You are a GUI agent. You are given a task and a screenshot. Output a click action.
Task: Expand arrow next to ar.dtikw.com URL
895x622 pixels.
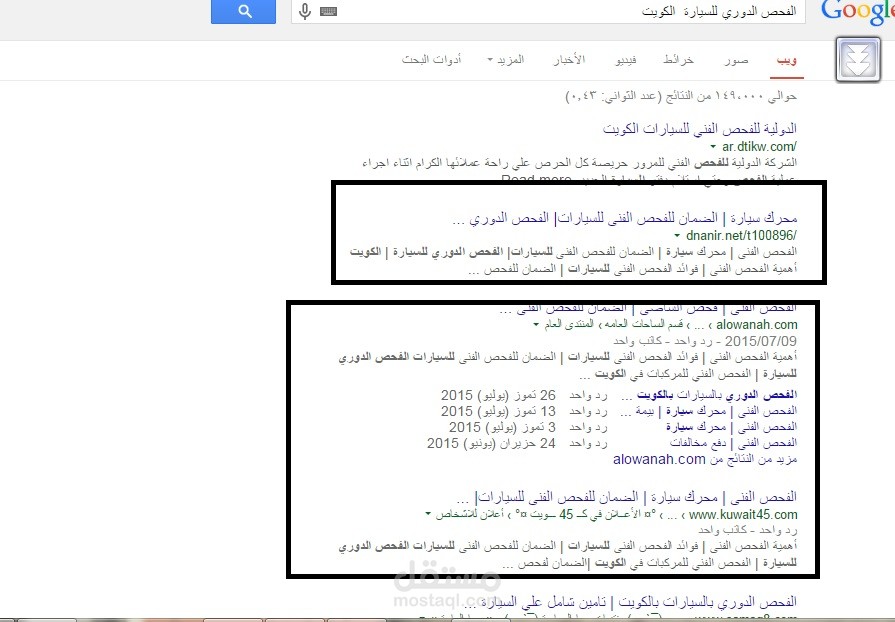[x=713, y=147]
